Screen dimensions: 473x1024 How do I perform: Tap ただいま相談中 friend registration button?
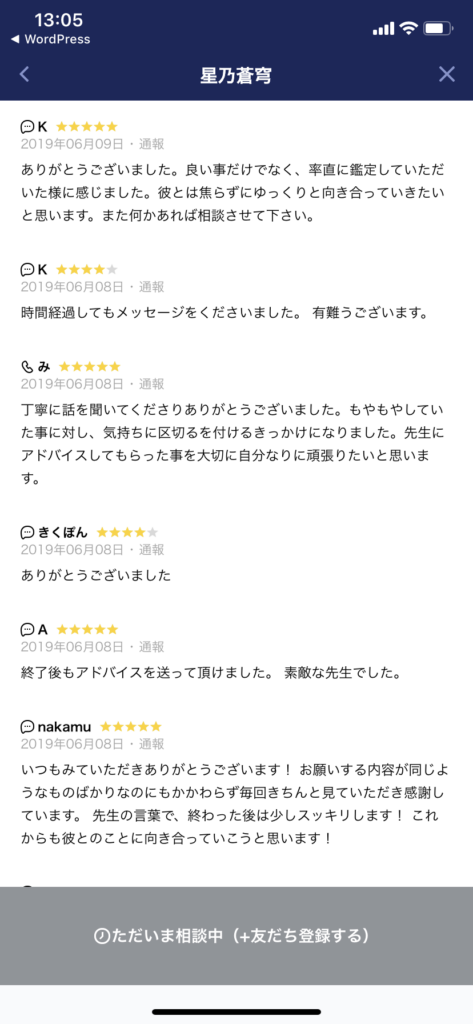(236, 935)
